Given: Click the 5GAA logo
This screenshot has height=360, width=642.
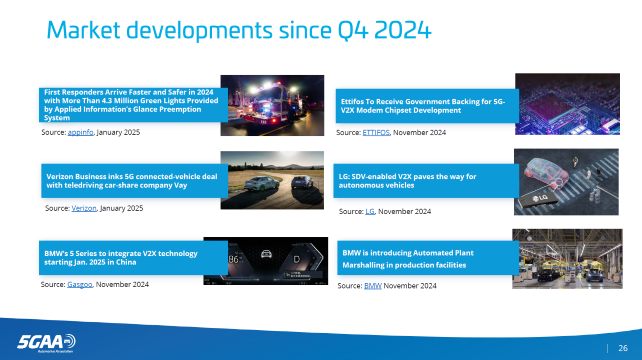Looking at the screenshot, I should coord(46,343).
